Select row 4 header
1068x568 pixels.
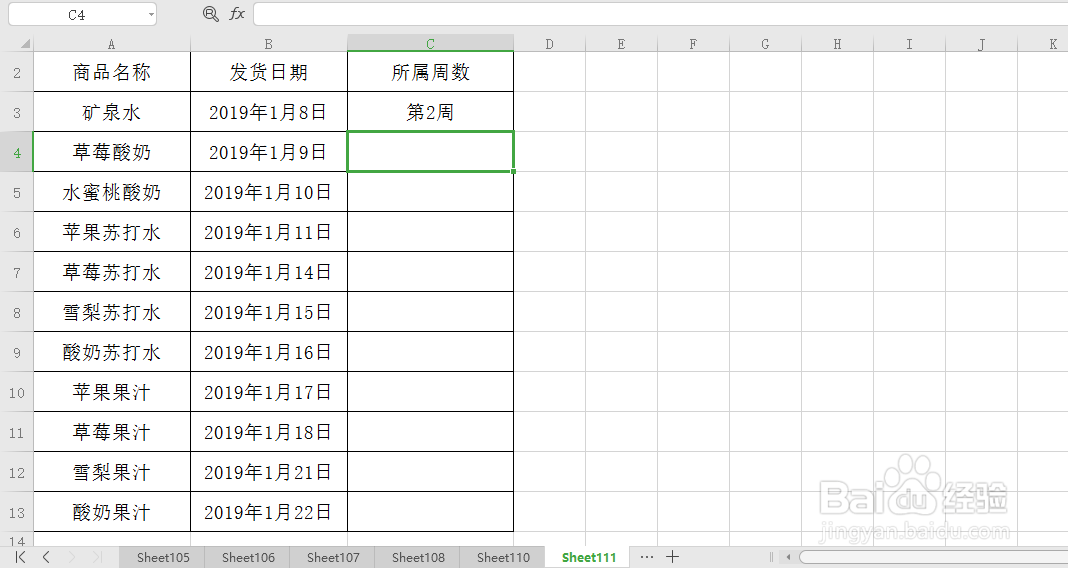point(16,153)
